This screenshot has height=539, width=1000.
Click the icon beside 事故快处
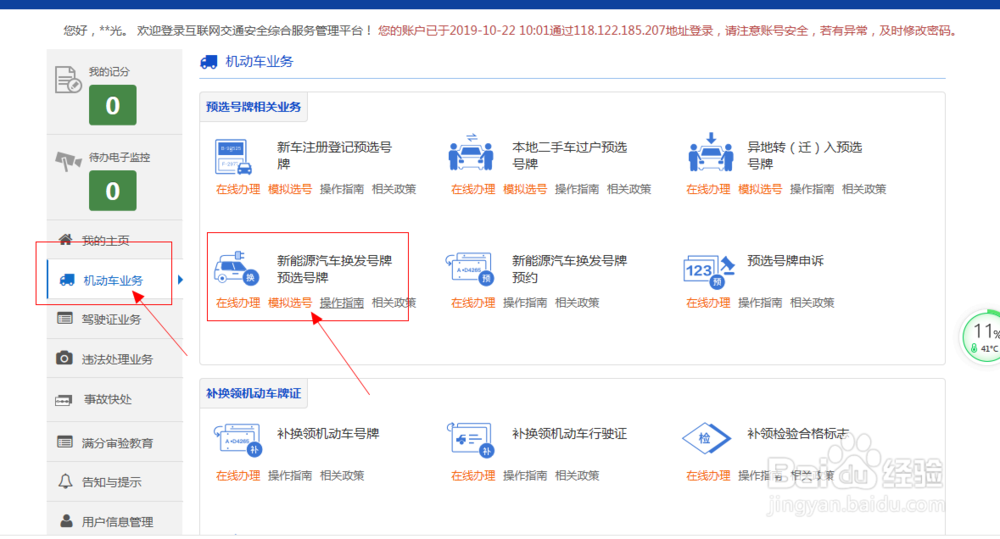click(64, 400)
